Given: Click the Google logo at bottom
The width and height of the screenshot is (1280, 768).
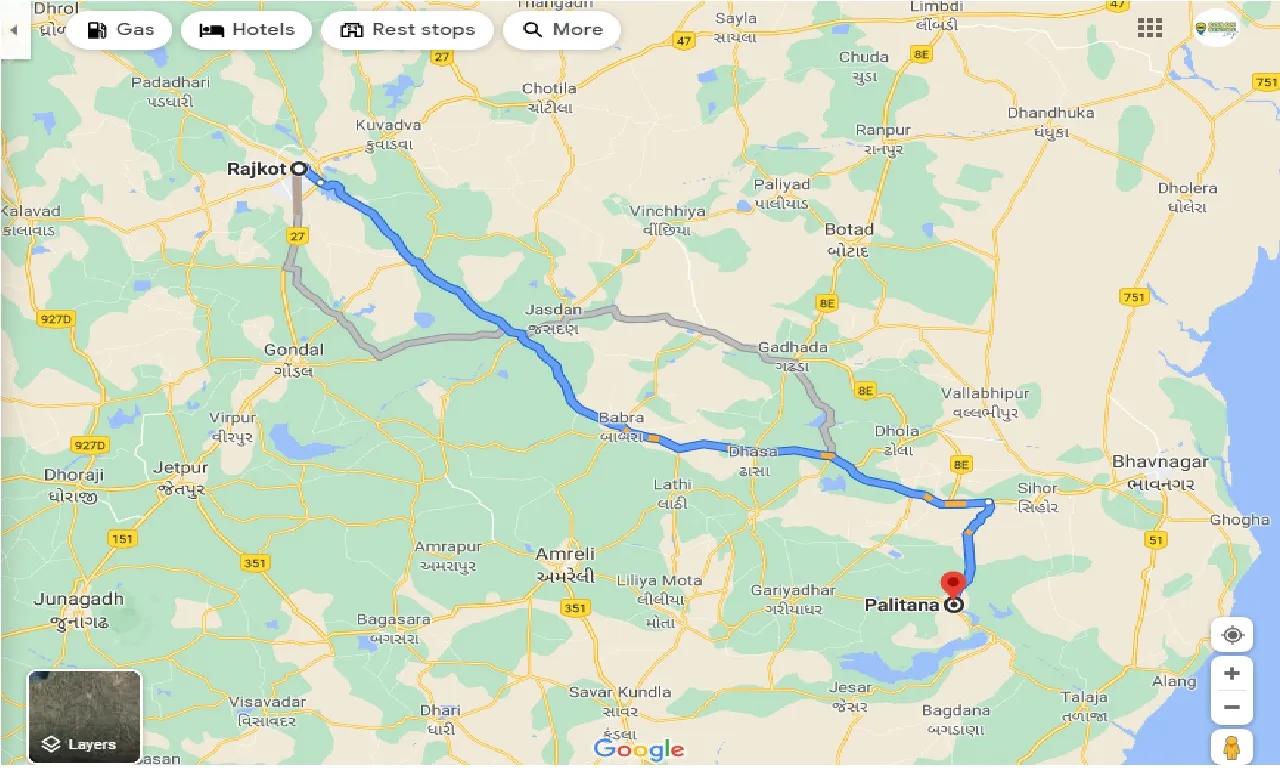Looking at the screenshot, I should (639, 749).
